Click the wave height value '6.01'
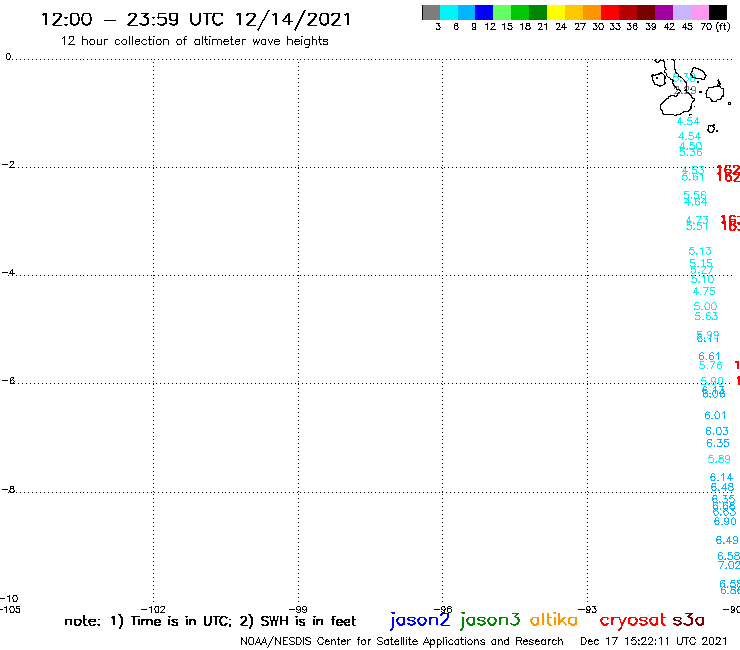The image size is (740, 650). tap(715, 415)
